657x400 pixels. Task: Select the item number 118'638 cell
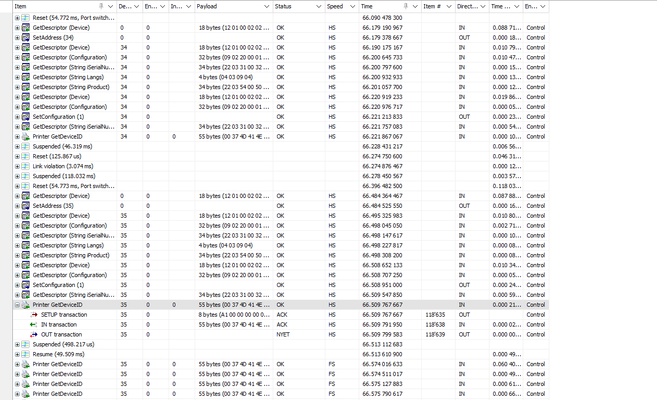(435, 325)
